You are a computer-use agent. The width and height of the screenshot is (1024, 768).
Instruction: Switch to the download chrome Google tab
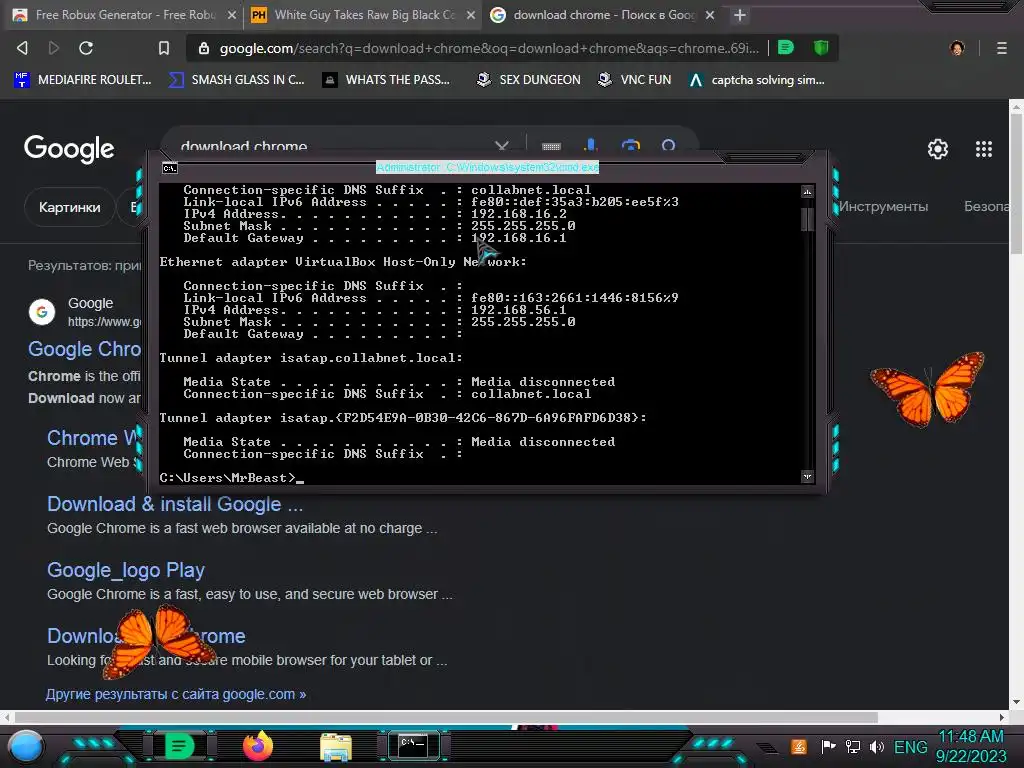(601, 14)
